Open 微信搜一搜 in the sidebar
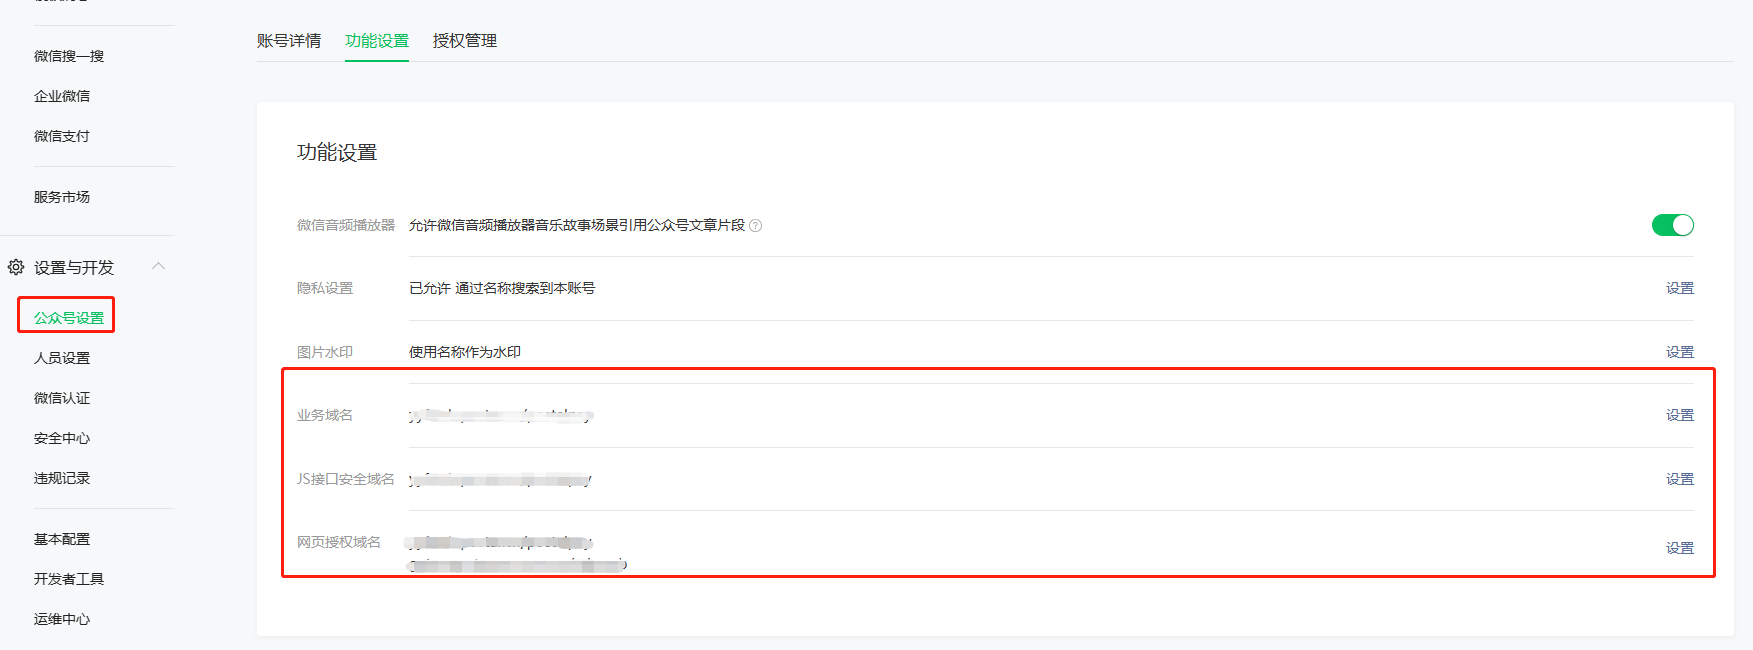 69,56
